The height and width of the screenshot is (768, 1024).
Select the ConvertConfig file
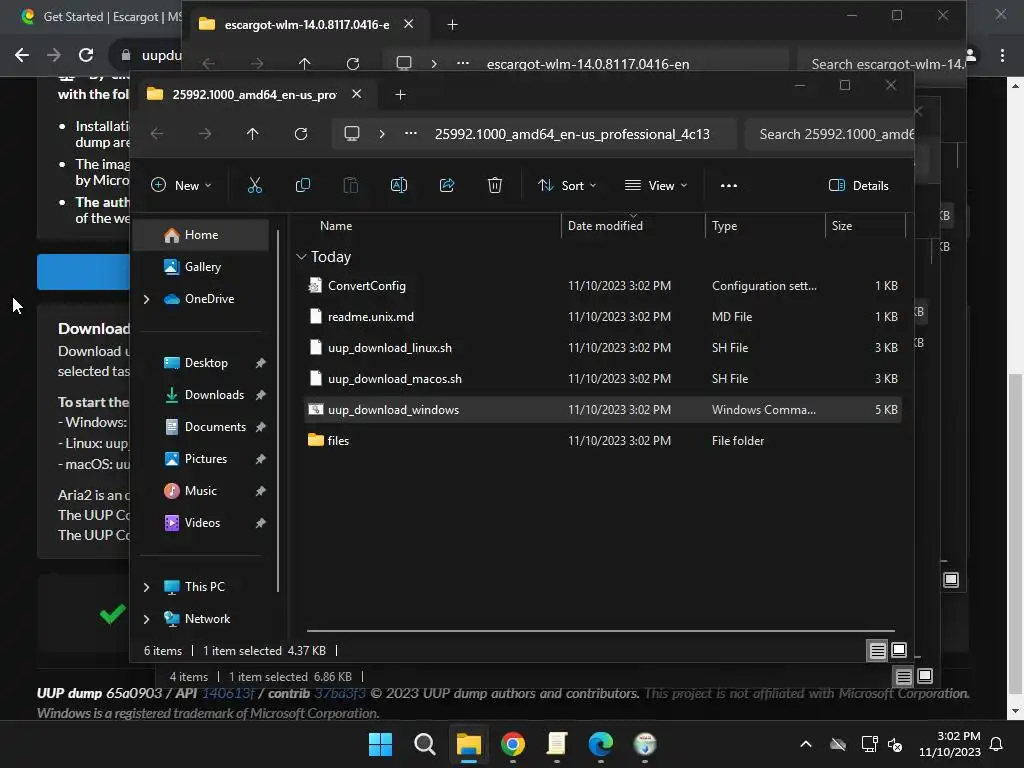[603, 285]
